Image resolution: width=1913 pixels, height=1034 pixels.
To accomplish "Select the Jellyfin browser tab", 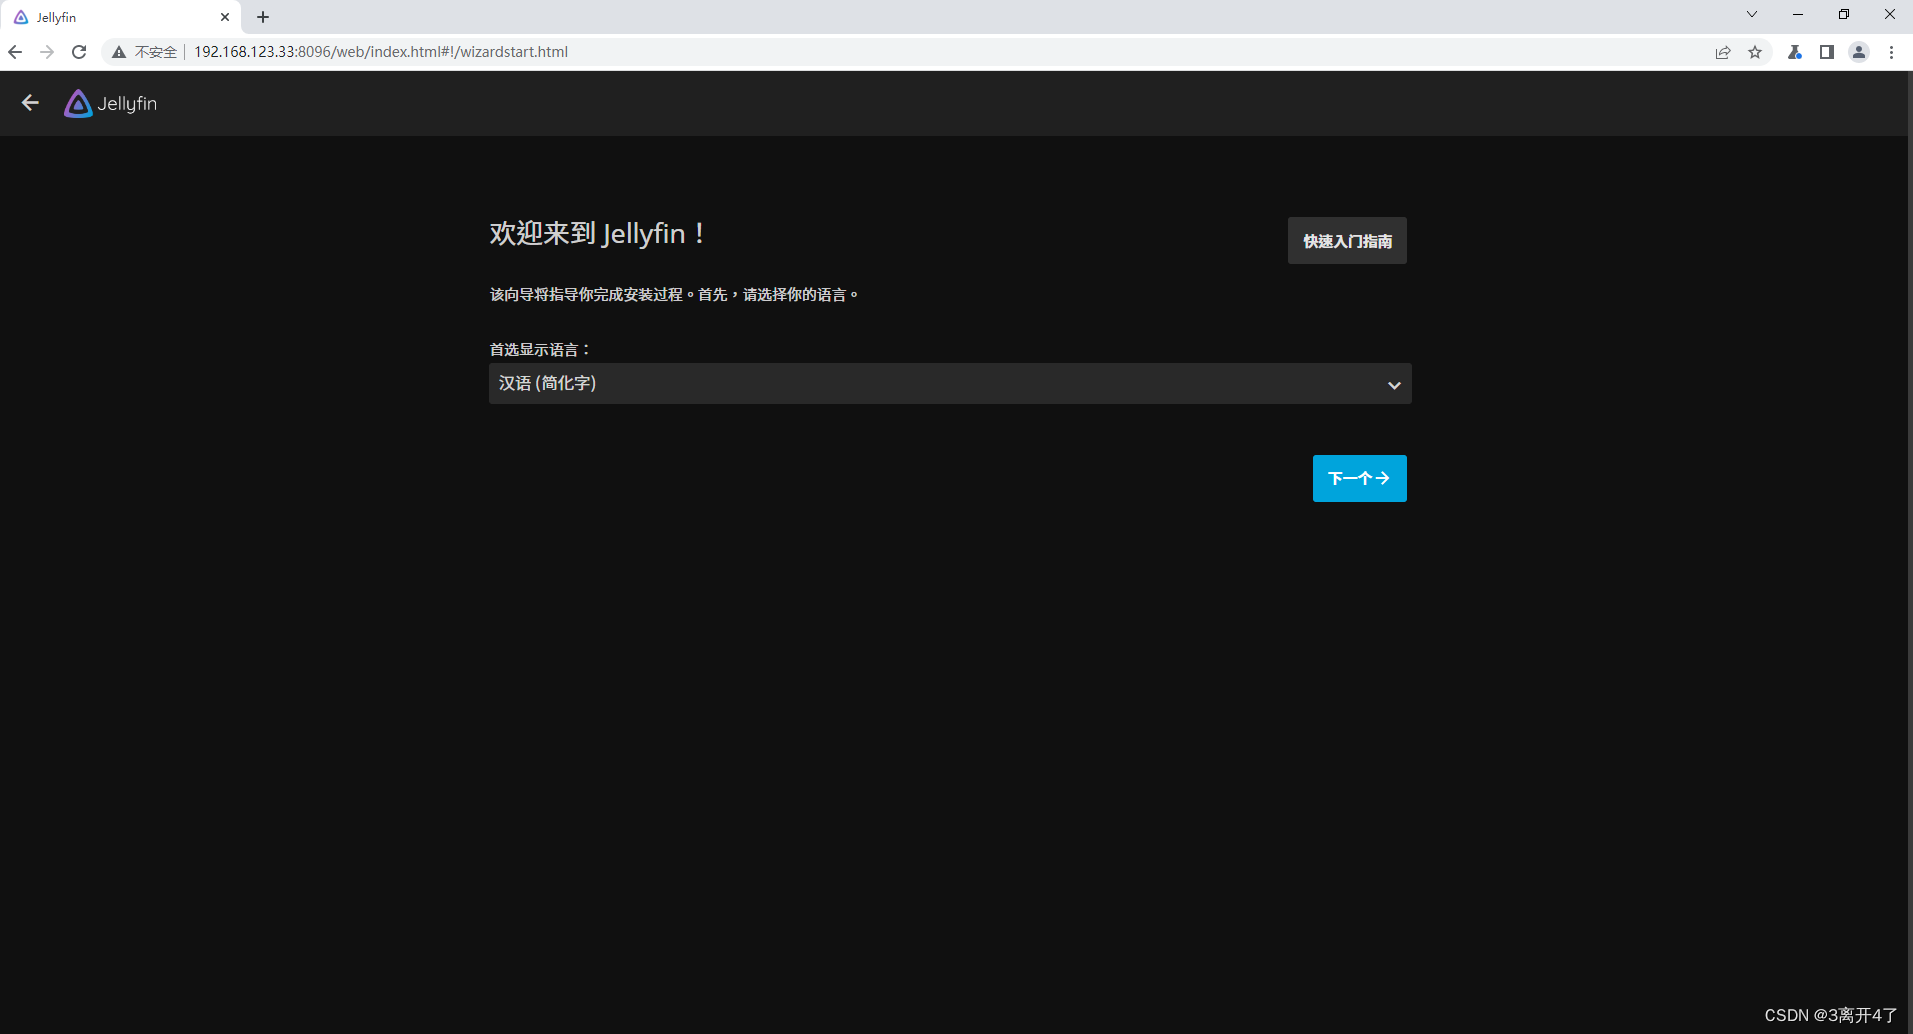I will tap(110, 16).
